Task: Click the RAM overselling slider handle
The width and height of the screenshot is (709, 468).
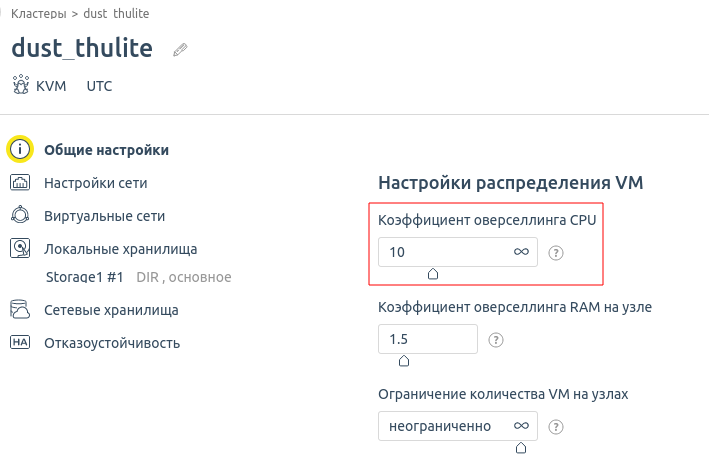Action: point(404,360)
